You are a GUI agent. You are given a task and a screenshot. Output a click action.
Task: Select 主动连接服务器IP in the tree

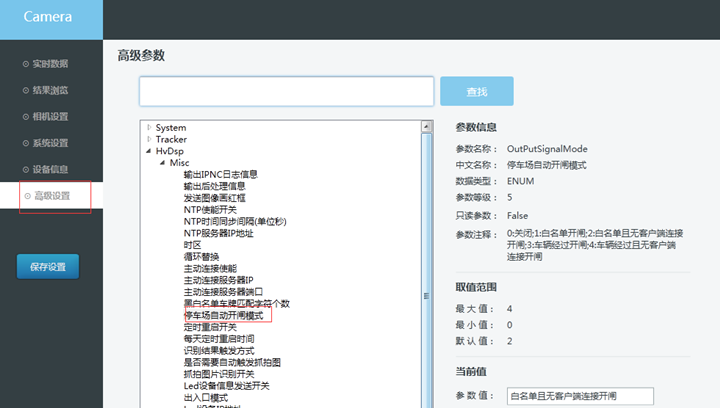coord(218,280)
